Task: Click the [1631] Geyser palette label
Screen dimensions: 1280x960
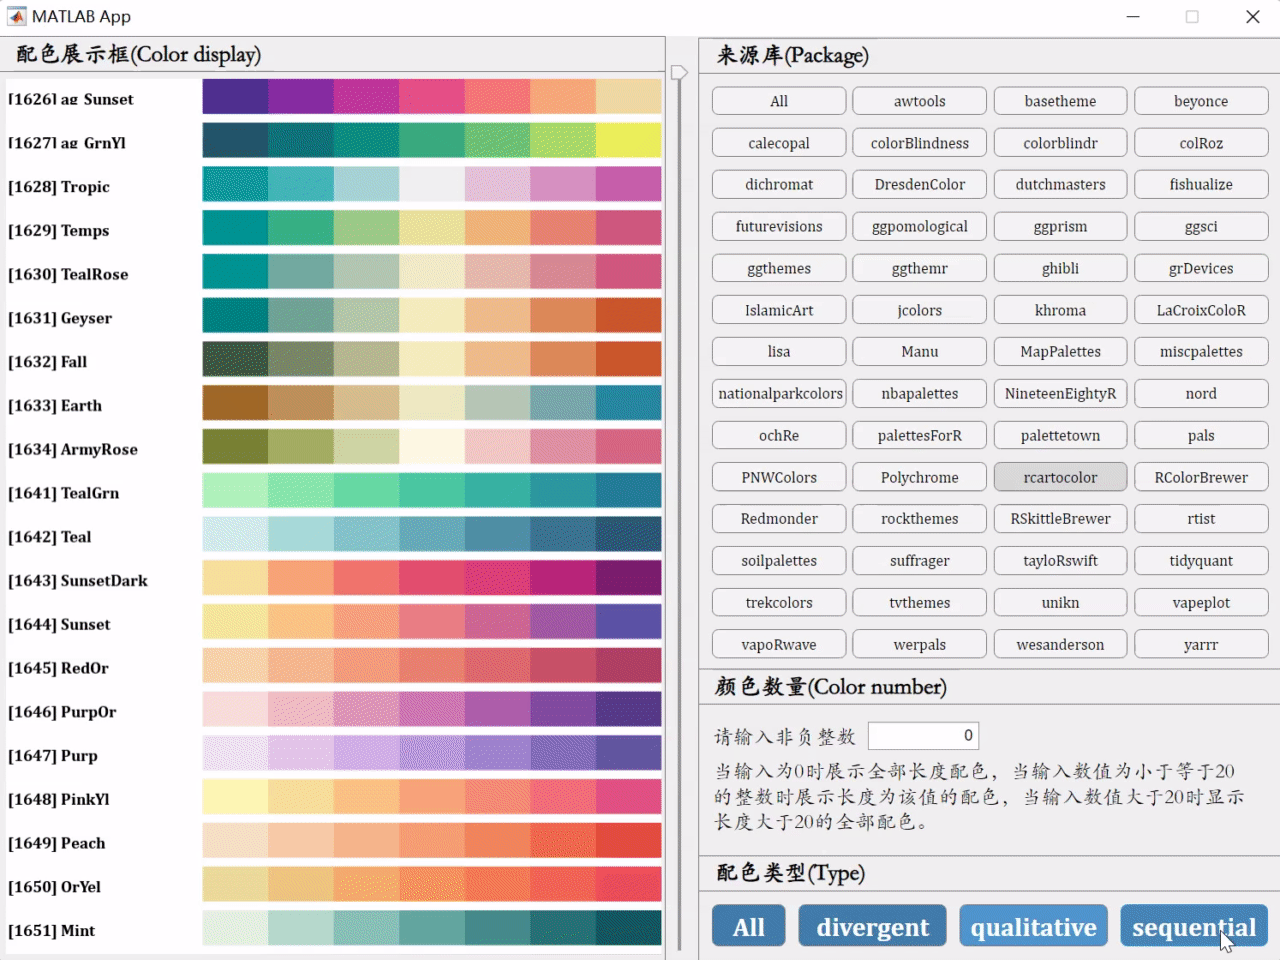Action: coord(60,319)
